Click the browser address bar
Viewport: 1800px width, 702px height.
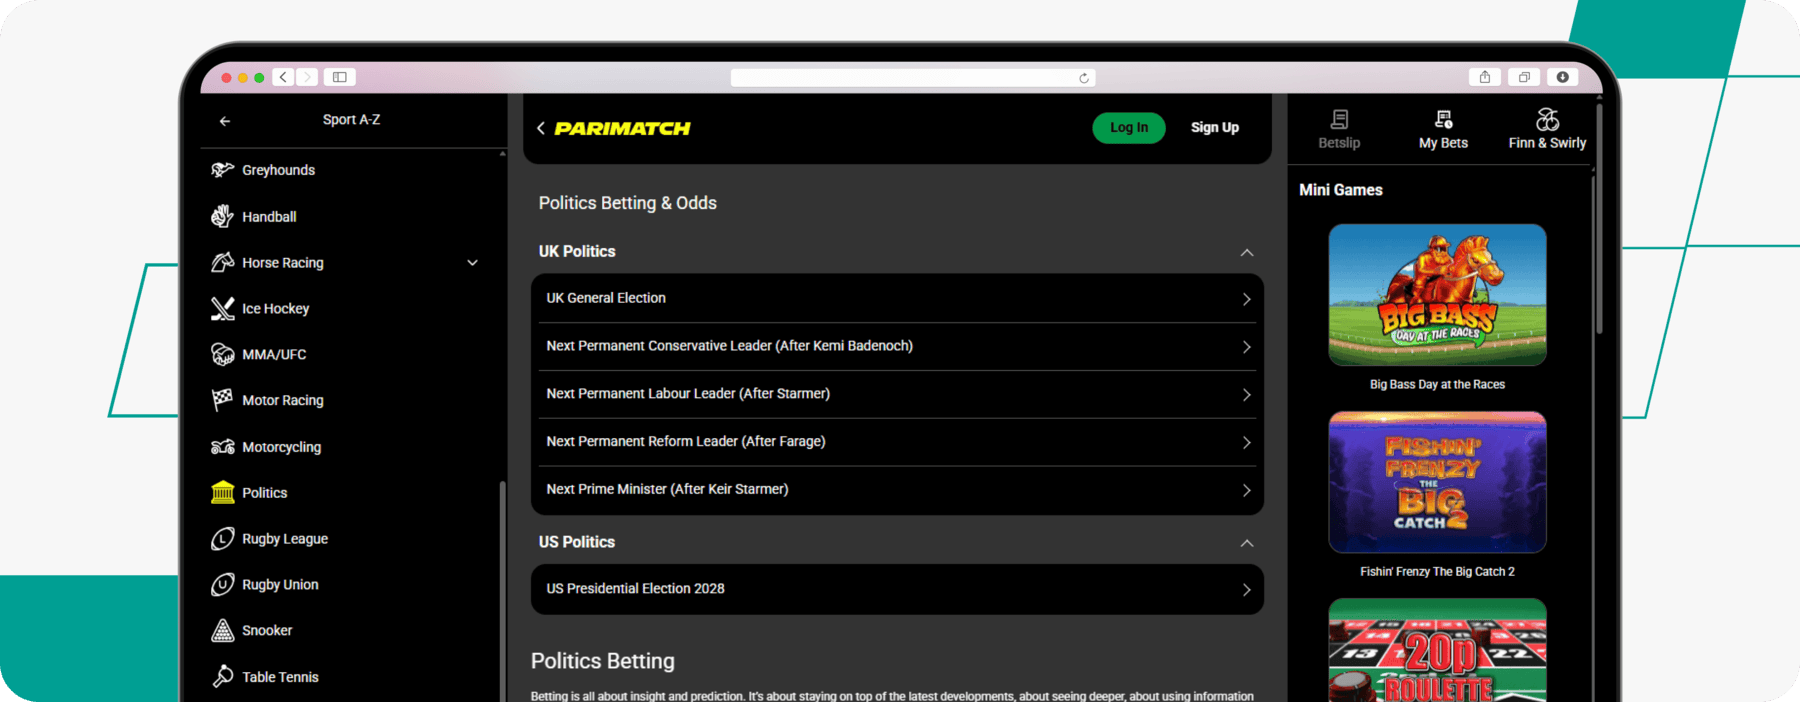912,78
